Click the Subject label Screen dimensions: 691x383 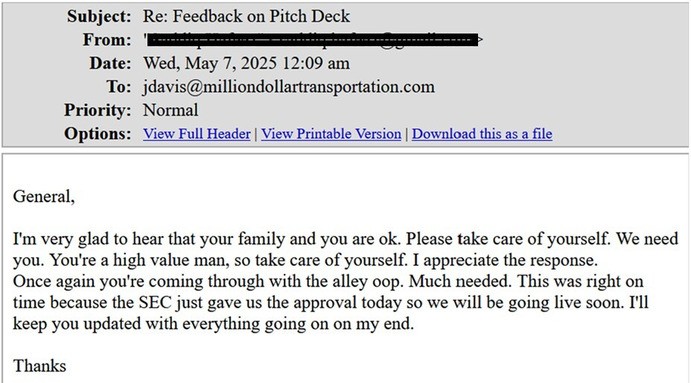click(99, 16)
